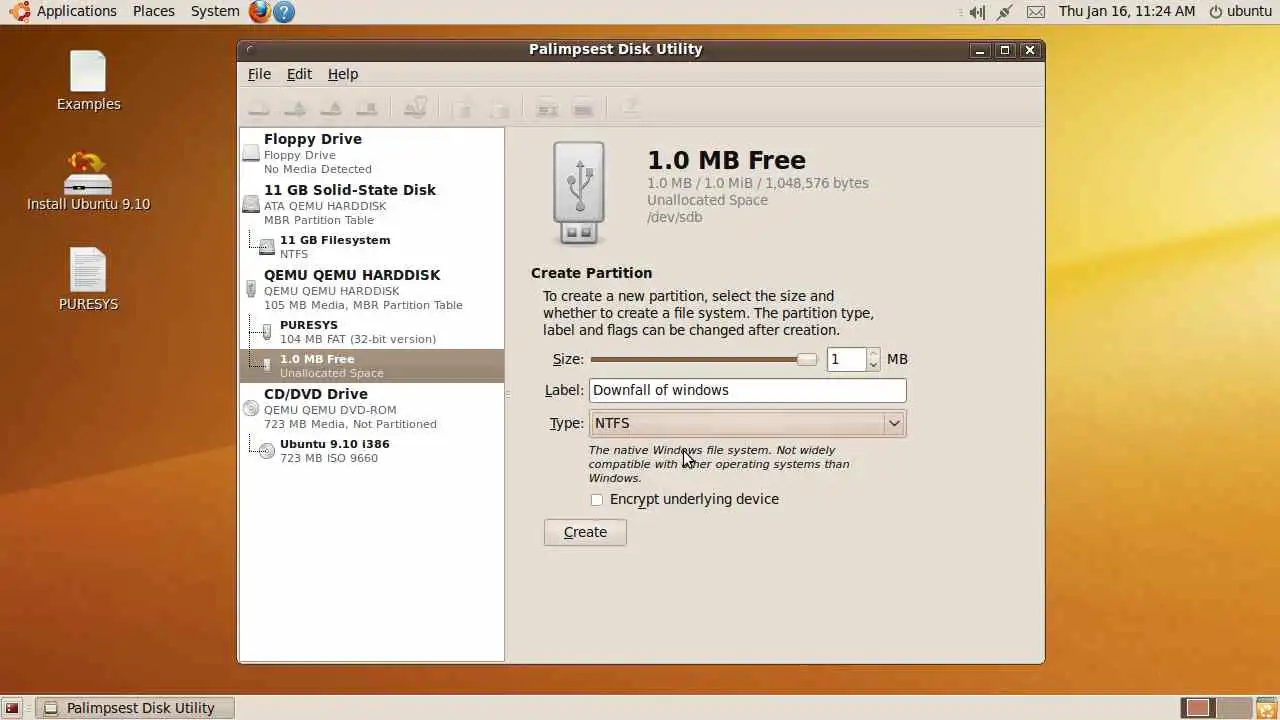The width and height of the screenshot is (1280, 720).
Task: Click the Stop RAID Array toolbar icon
Action: (583, 107)
